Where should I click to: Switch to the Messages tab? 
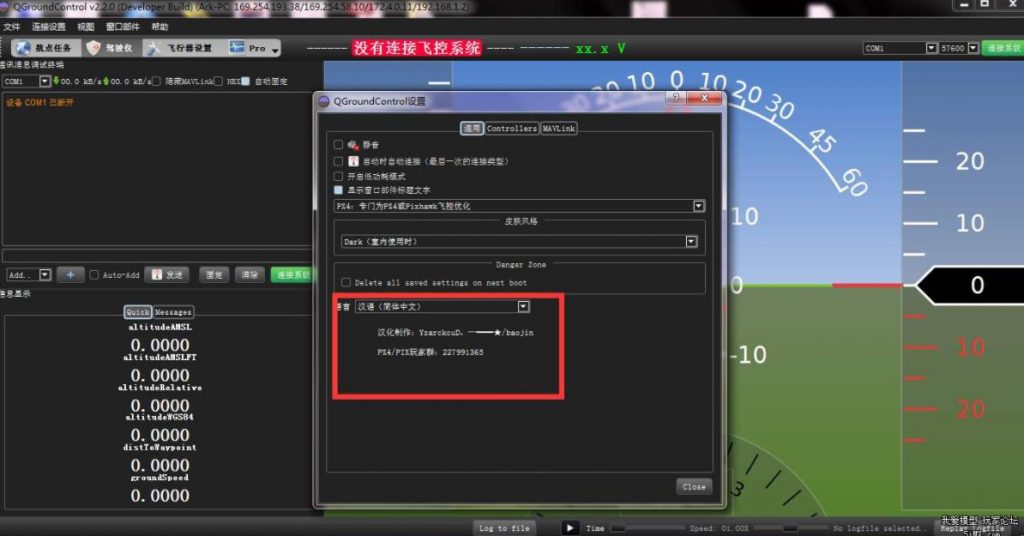[x=173, y=312]
